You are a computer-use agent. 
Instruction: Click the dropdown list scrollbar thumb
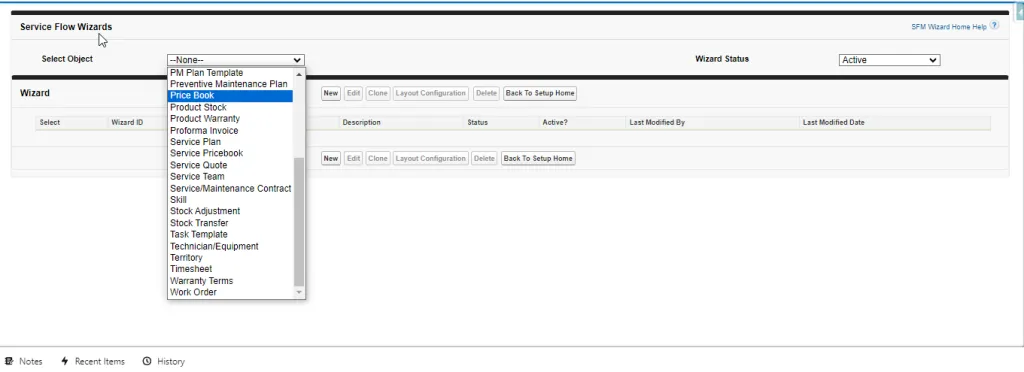299,221
